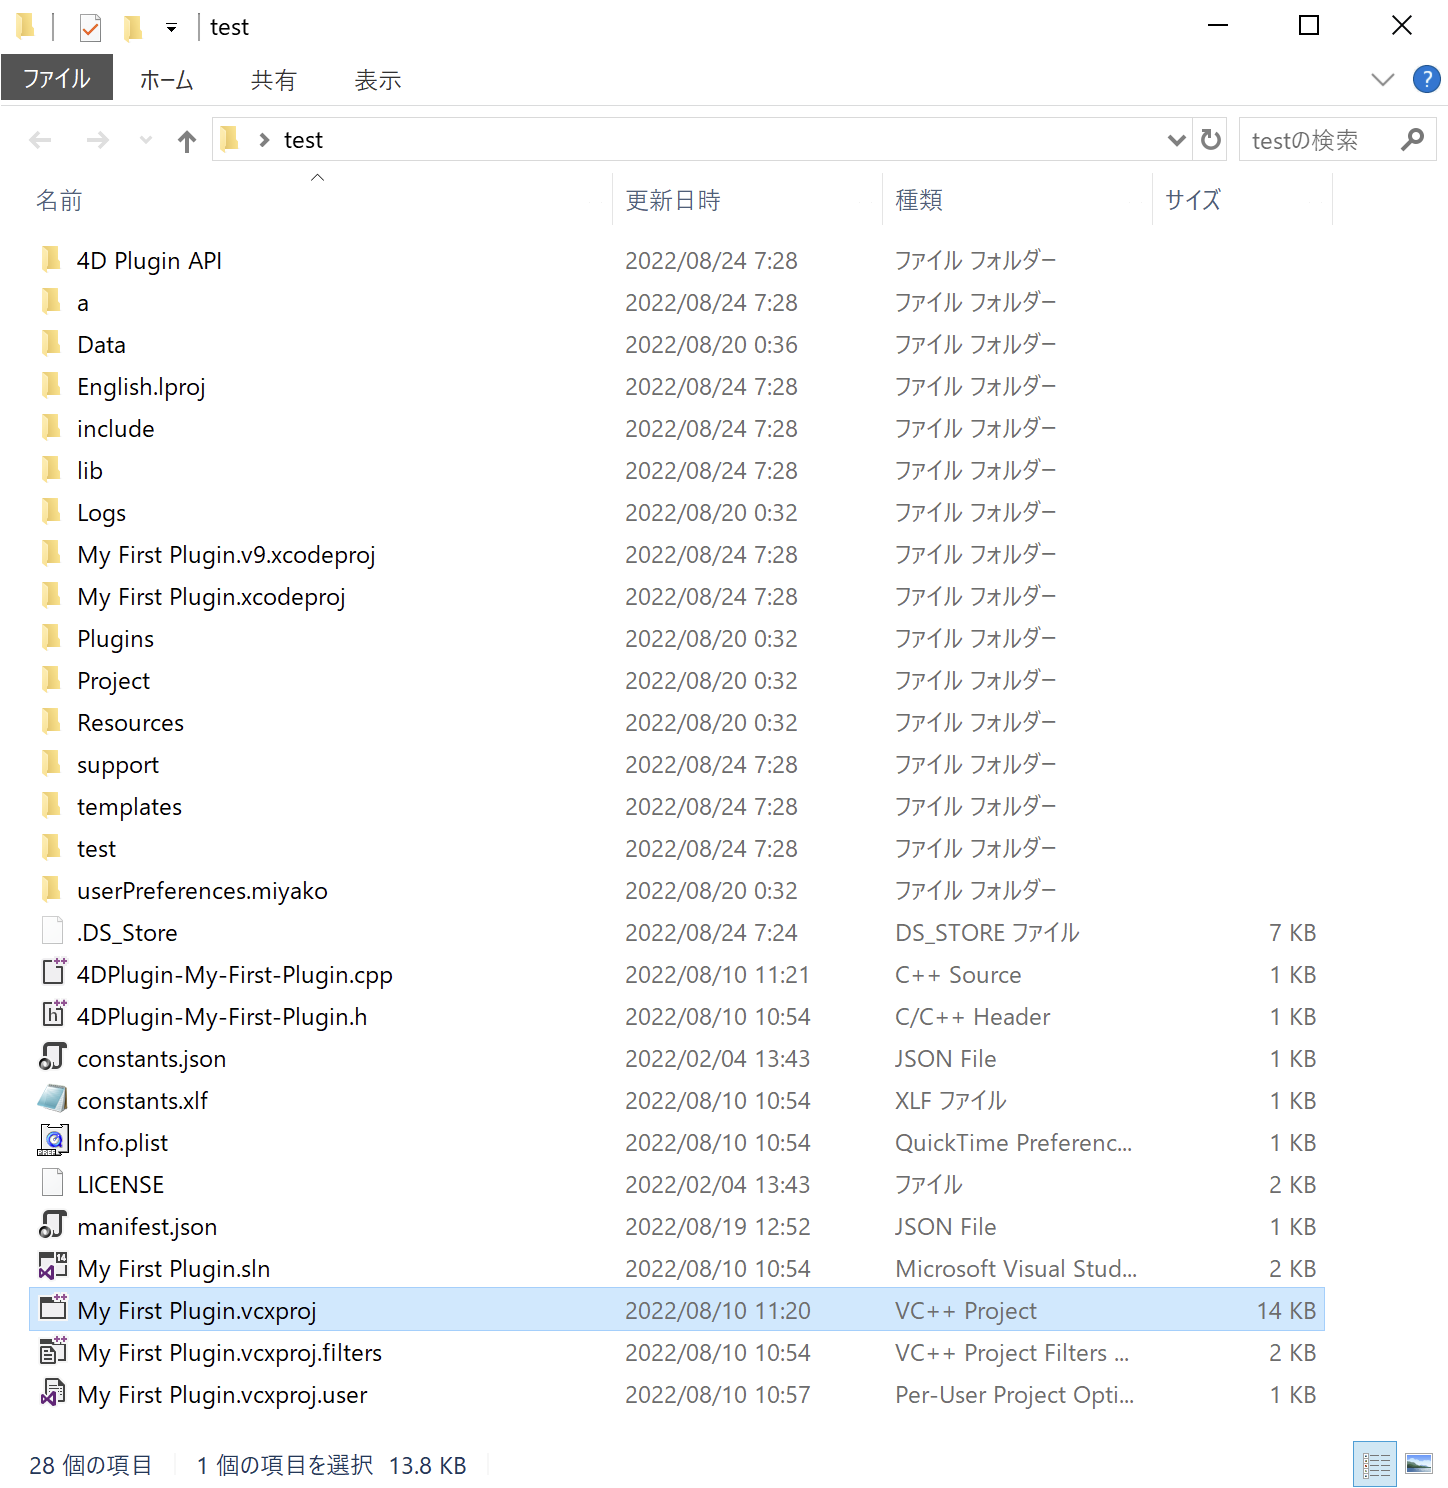
Task: Open the My First Plugin.sln Visual Studio icon
Action: [x=53, y=1267]
